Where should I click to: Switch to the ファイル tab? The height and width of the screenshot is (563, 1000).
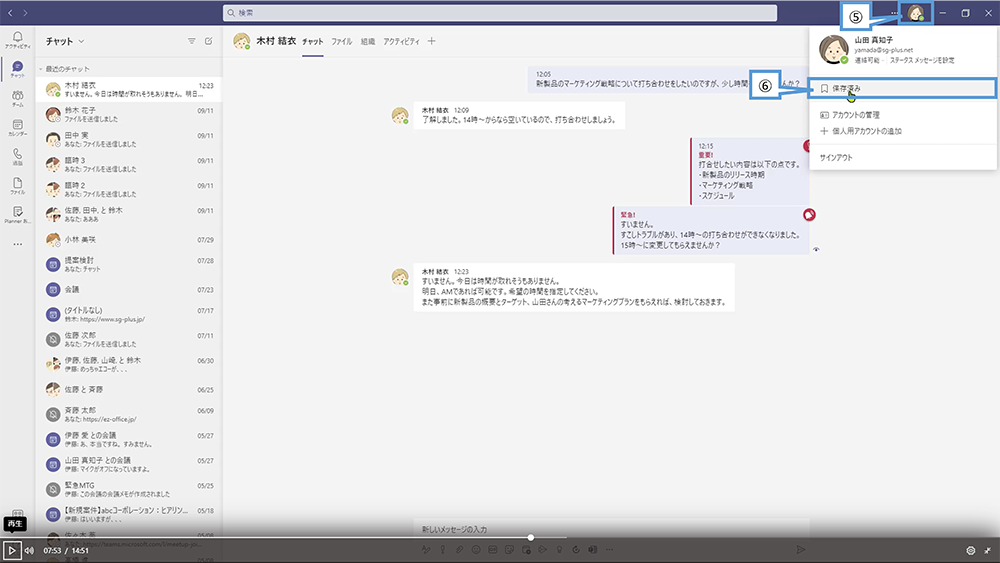[341, 41]
